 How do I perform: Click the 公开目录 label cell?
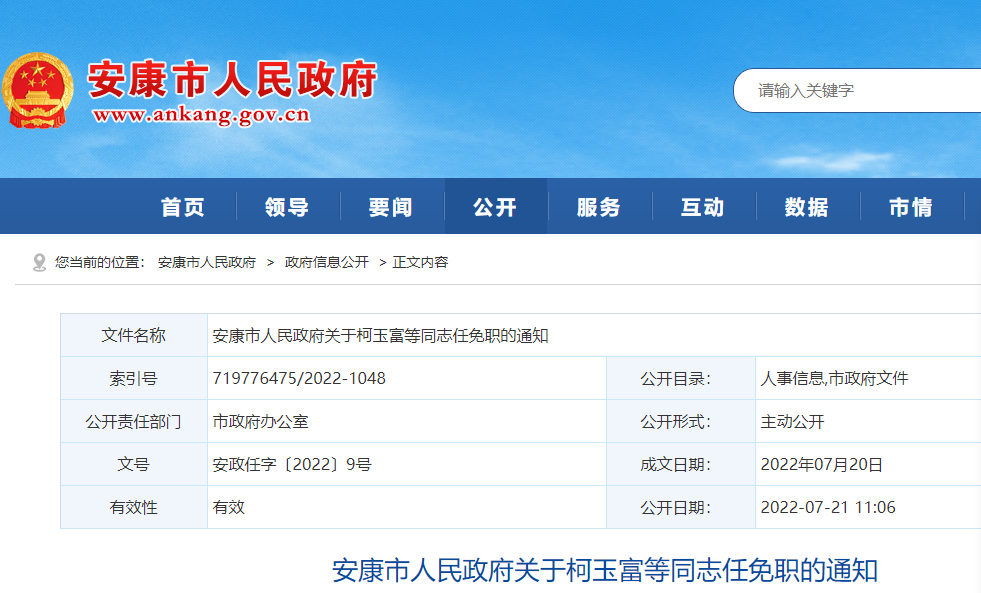(x=681, y=378)
